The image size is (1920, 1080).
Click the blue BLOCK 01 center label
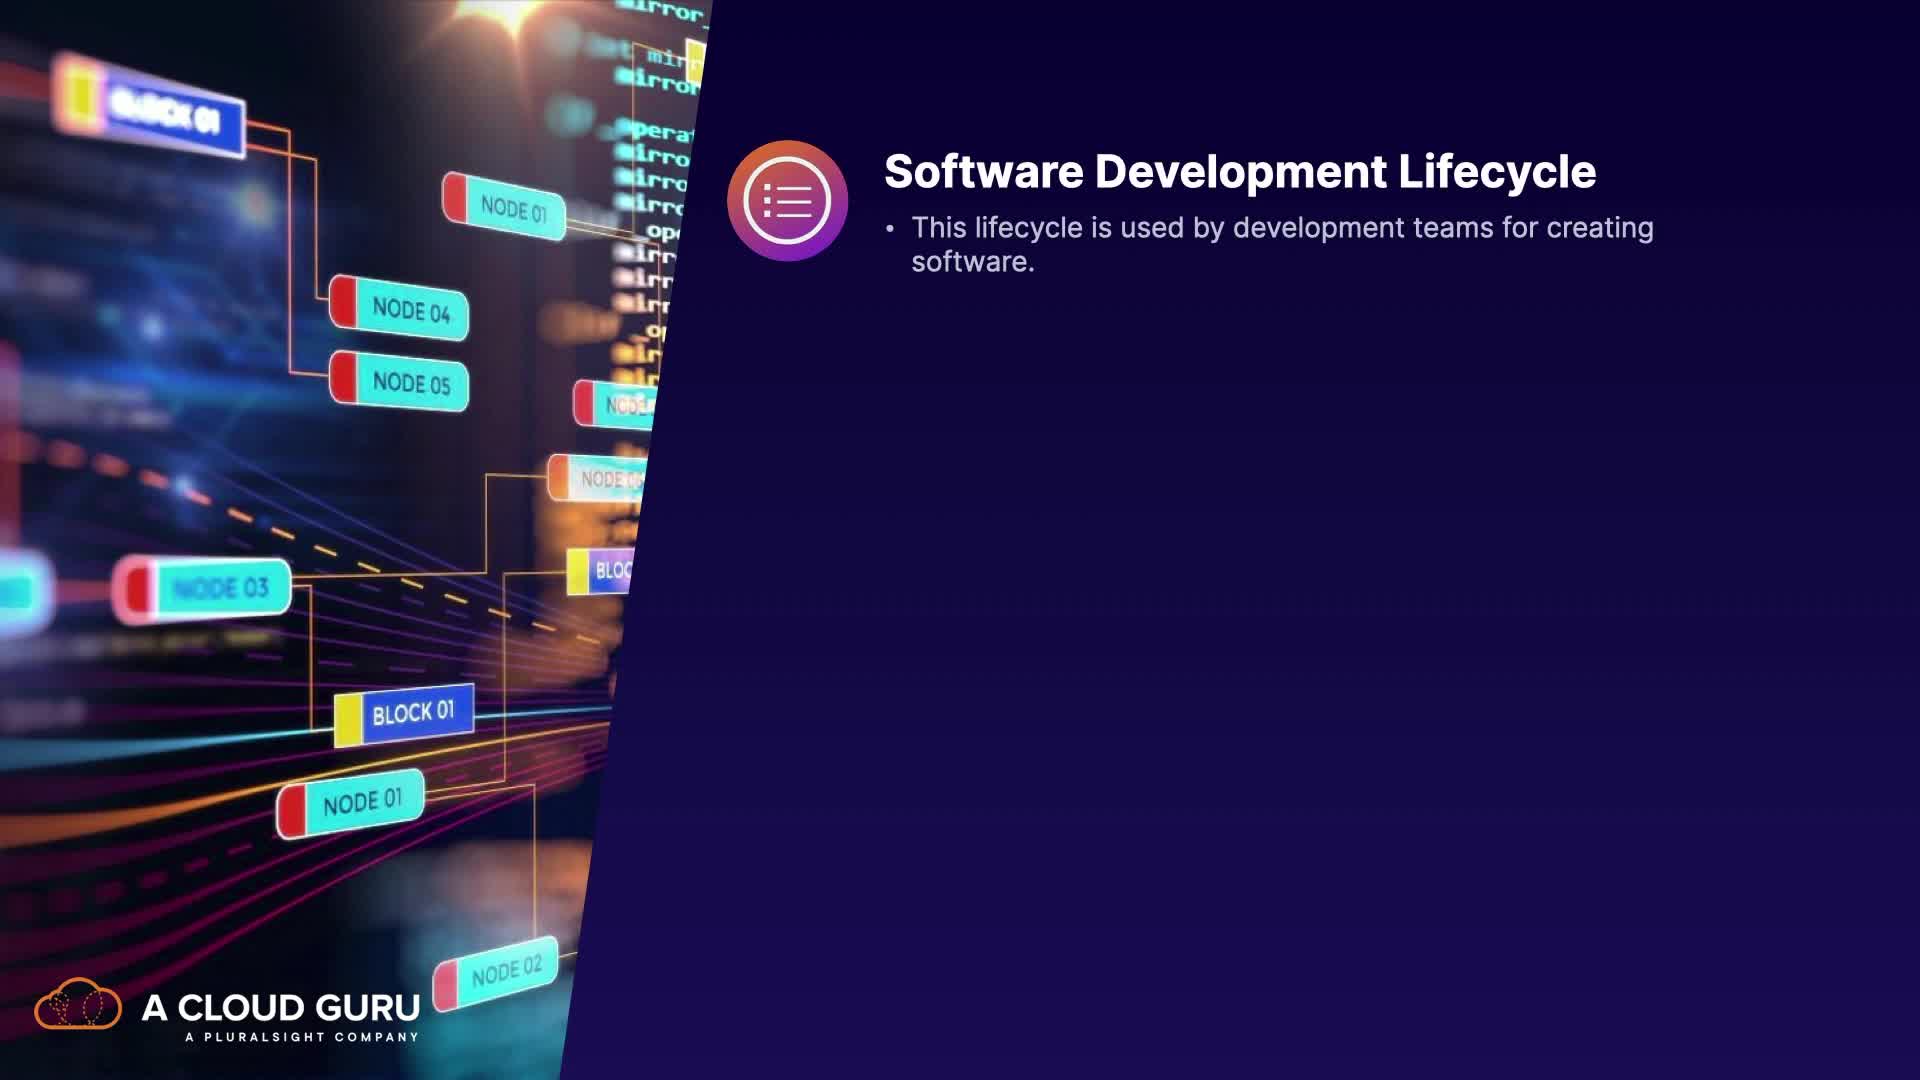[413, 713]
